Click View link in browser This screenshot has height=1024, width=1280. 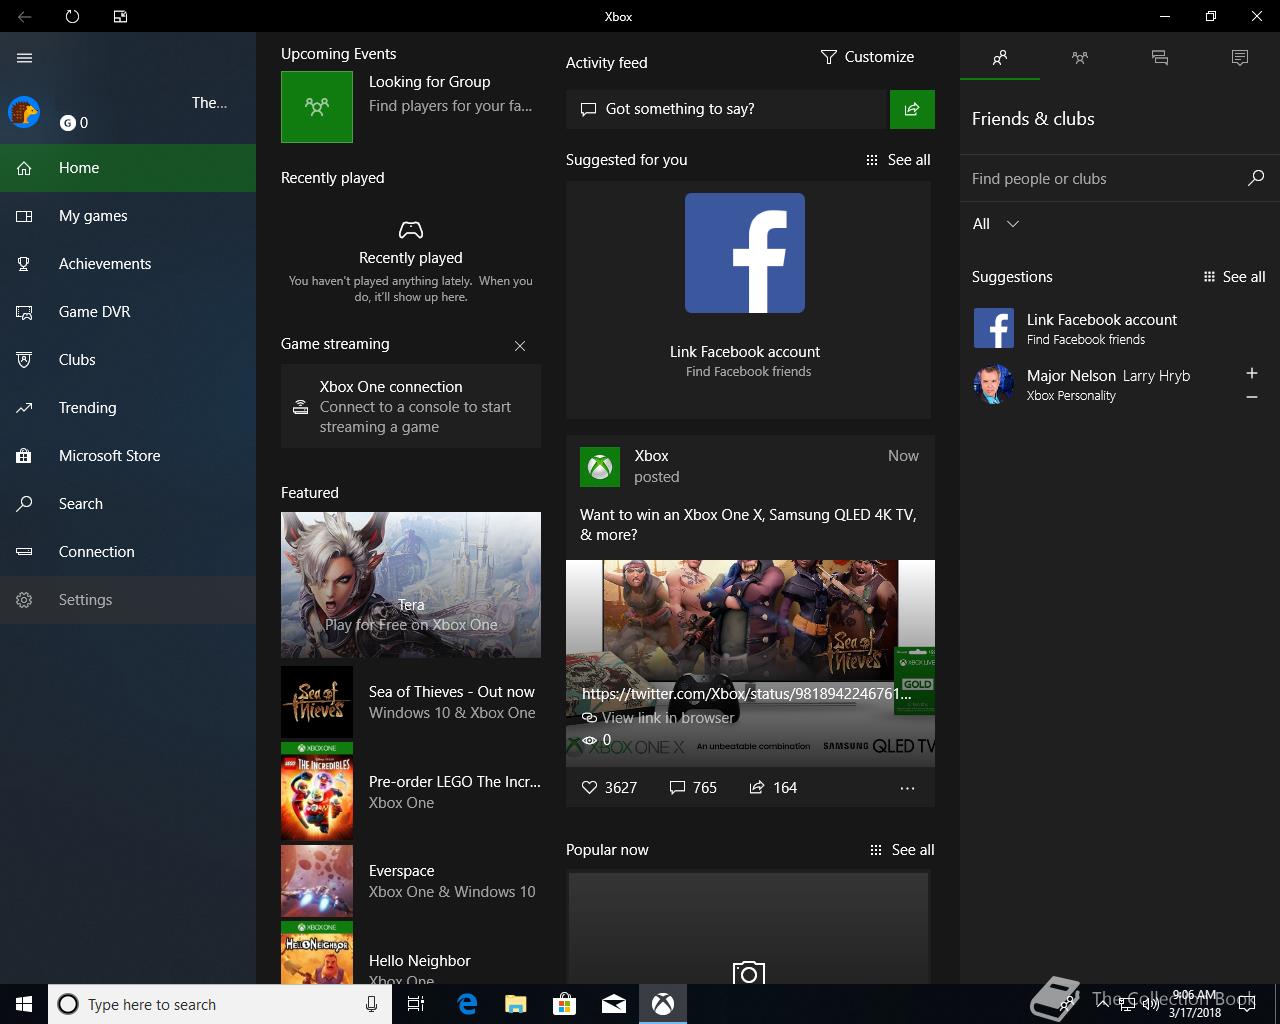coord(659,717)
